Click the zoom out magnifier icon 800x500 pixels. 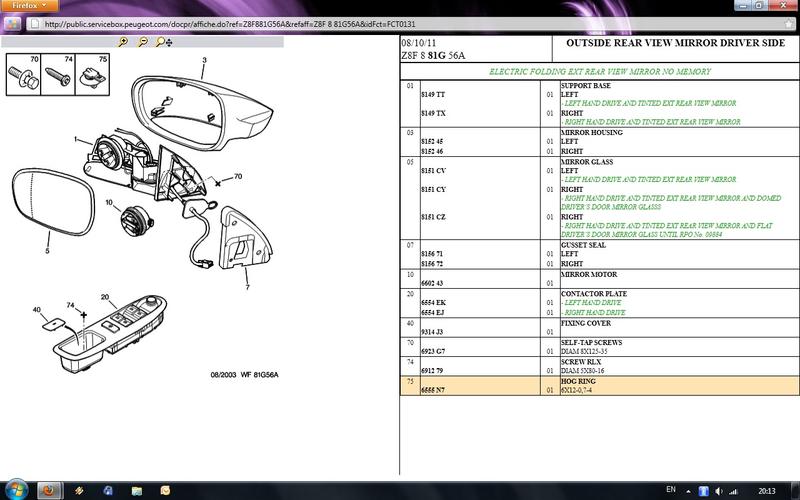[143, 42]
